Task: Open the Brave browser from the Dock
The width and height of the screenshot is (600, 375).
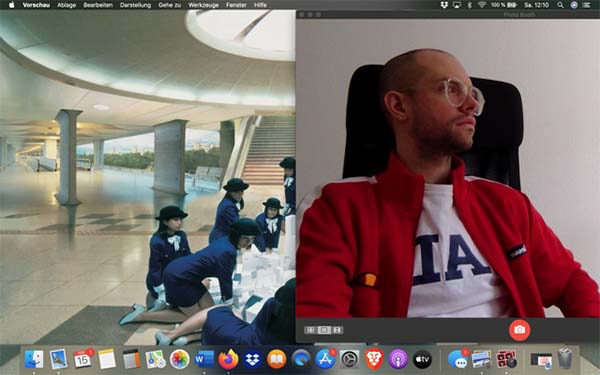Action: point(373,359)
